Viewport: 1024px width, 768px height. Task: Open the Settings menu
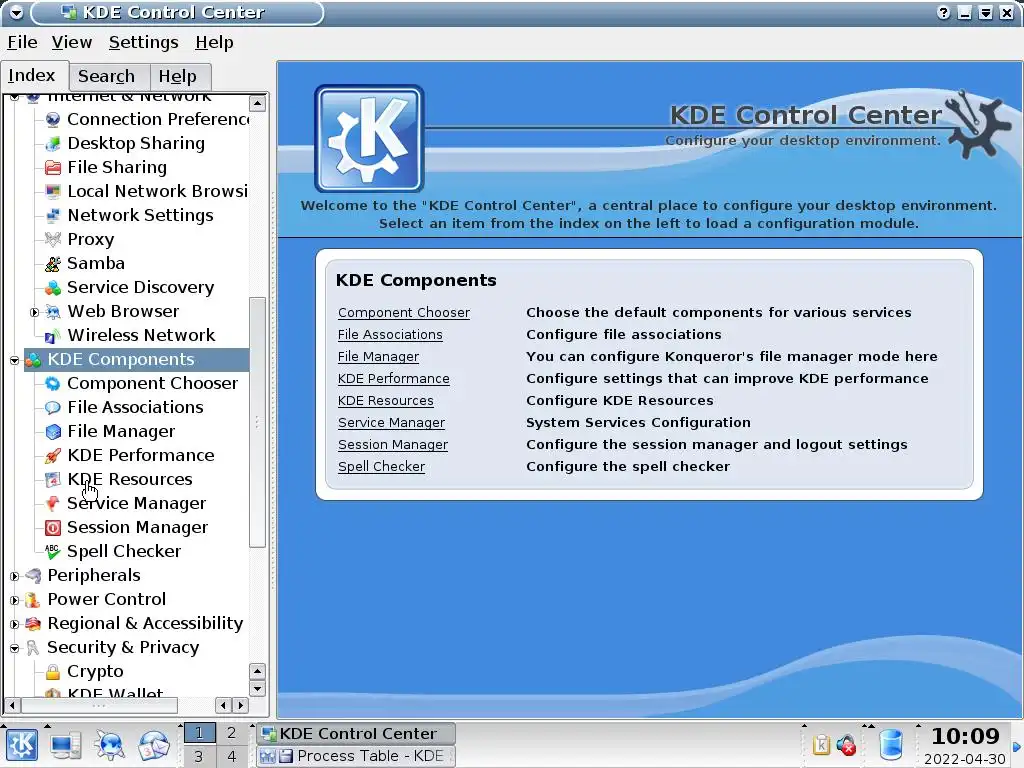pos(144,42)
